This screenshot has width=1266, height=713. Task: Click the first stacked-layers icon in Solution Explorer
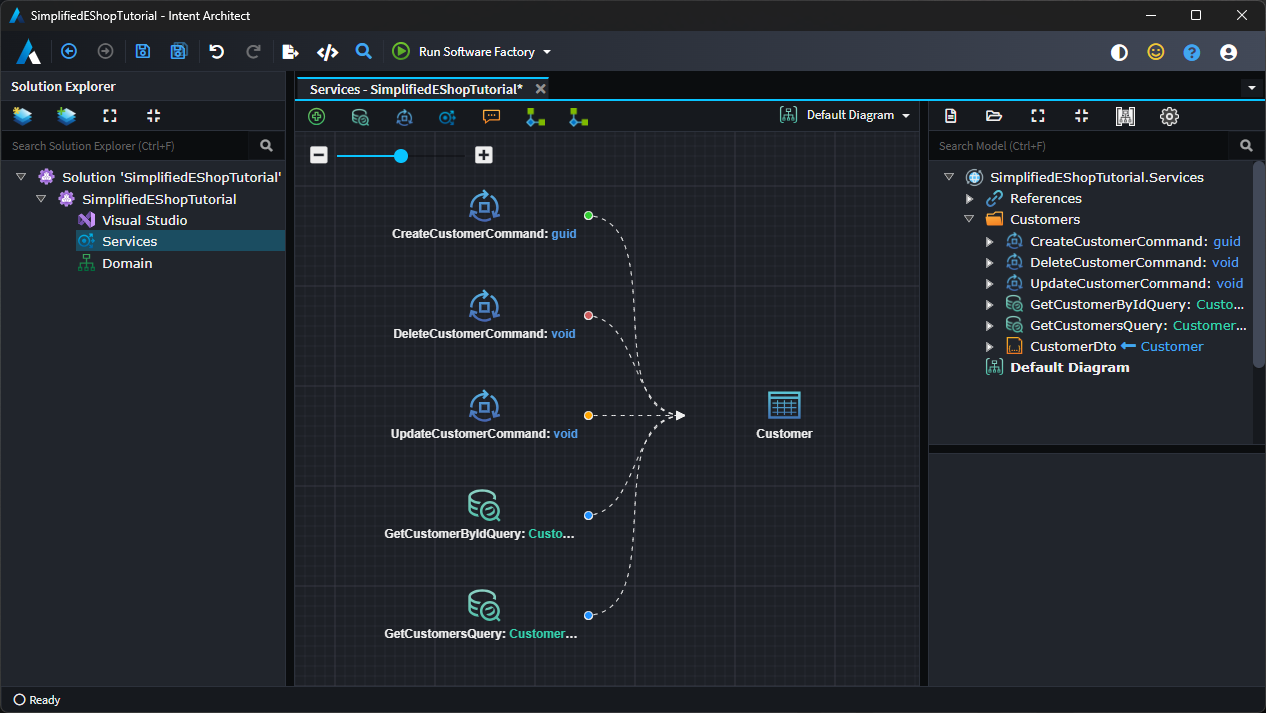tap(22, 116)
